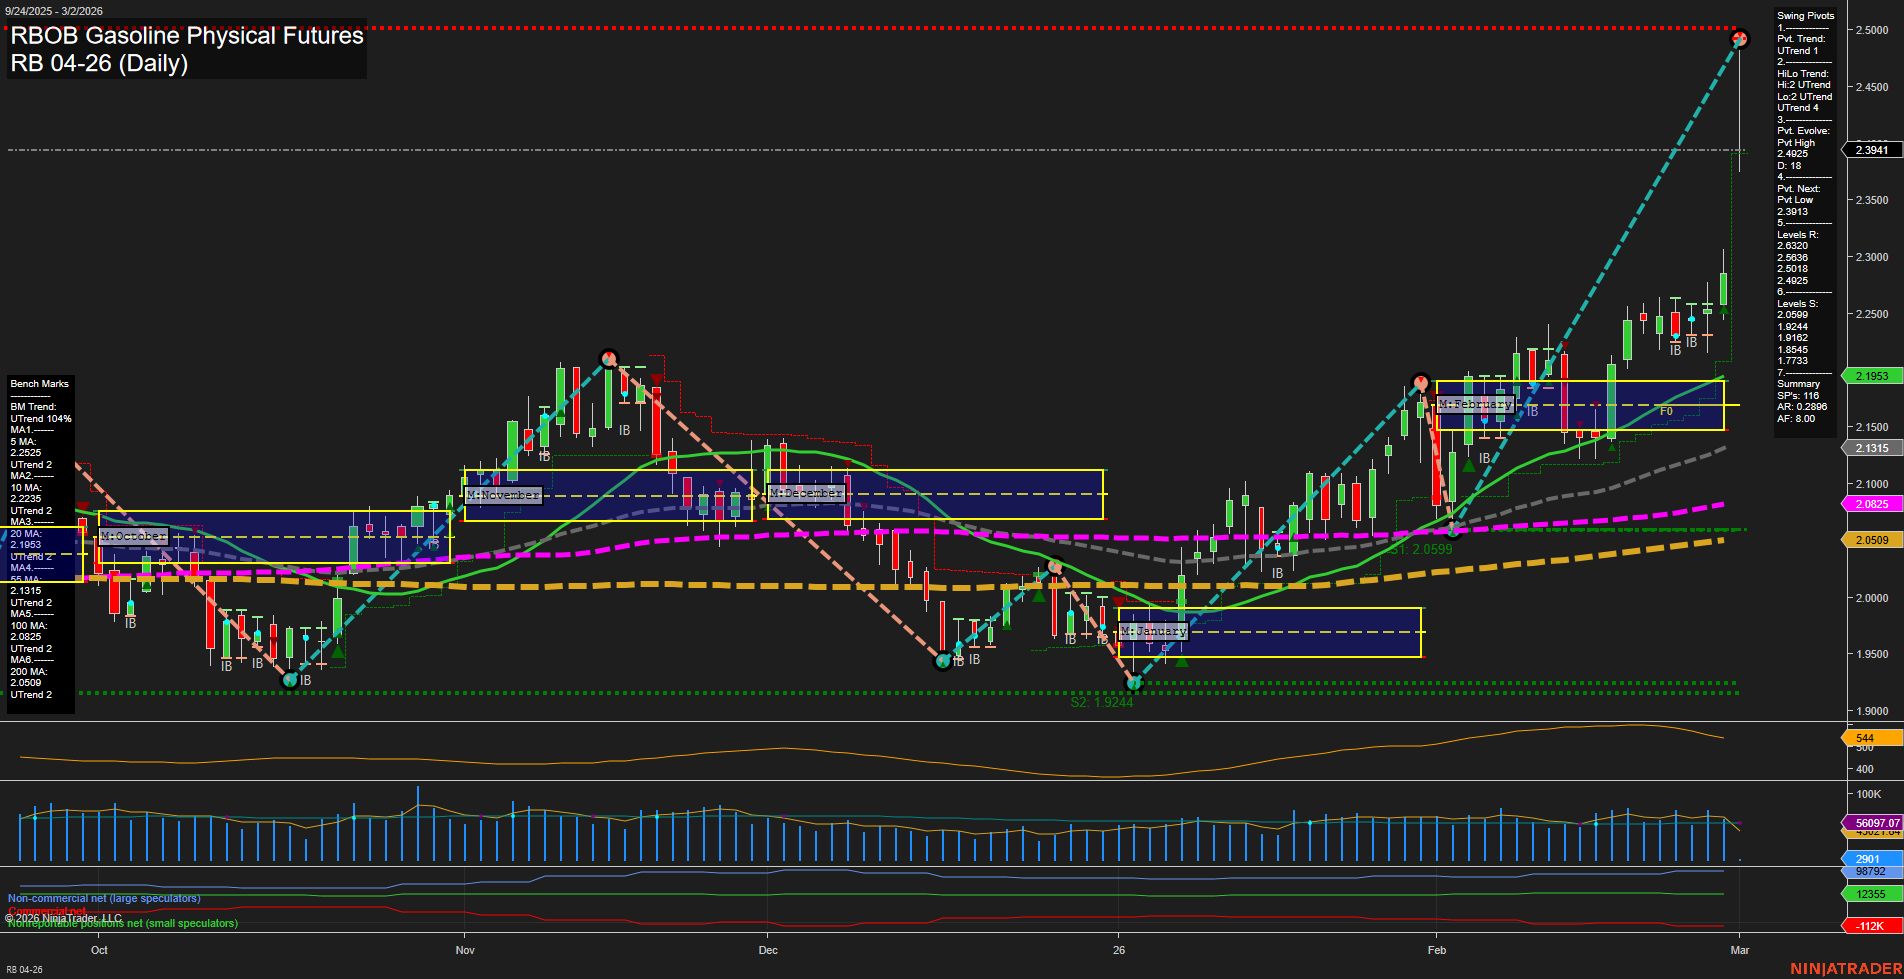Select the M:January monthly range label
This screenshot has height=979, width=1904.
coord(1153,631)
